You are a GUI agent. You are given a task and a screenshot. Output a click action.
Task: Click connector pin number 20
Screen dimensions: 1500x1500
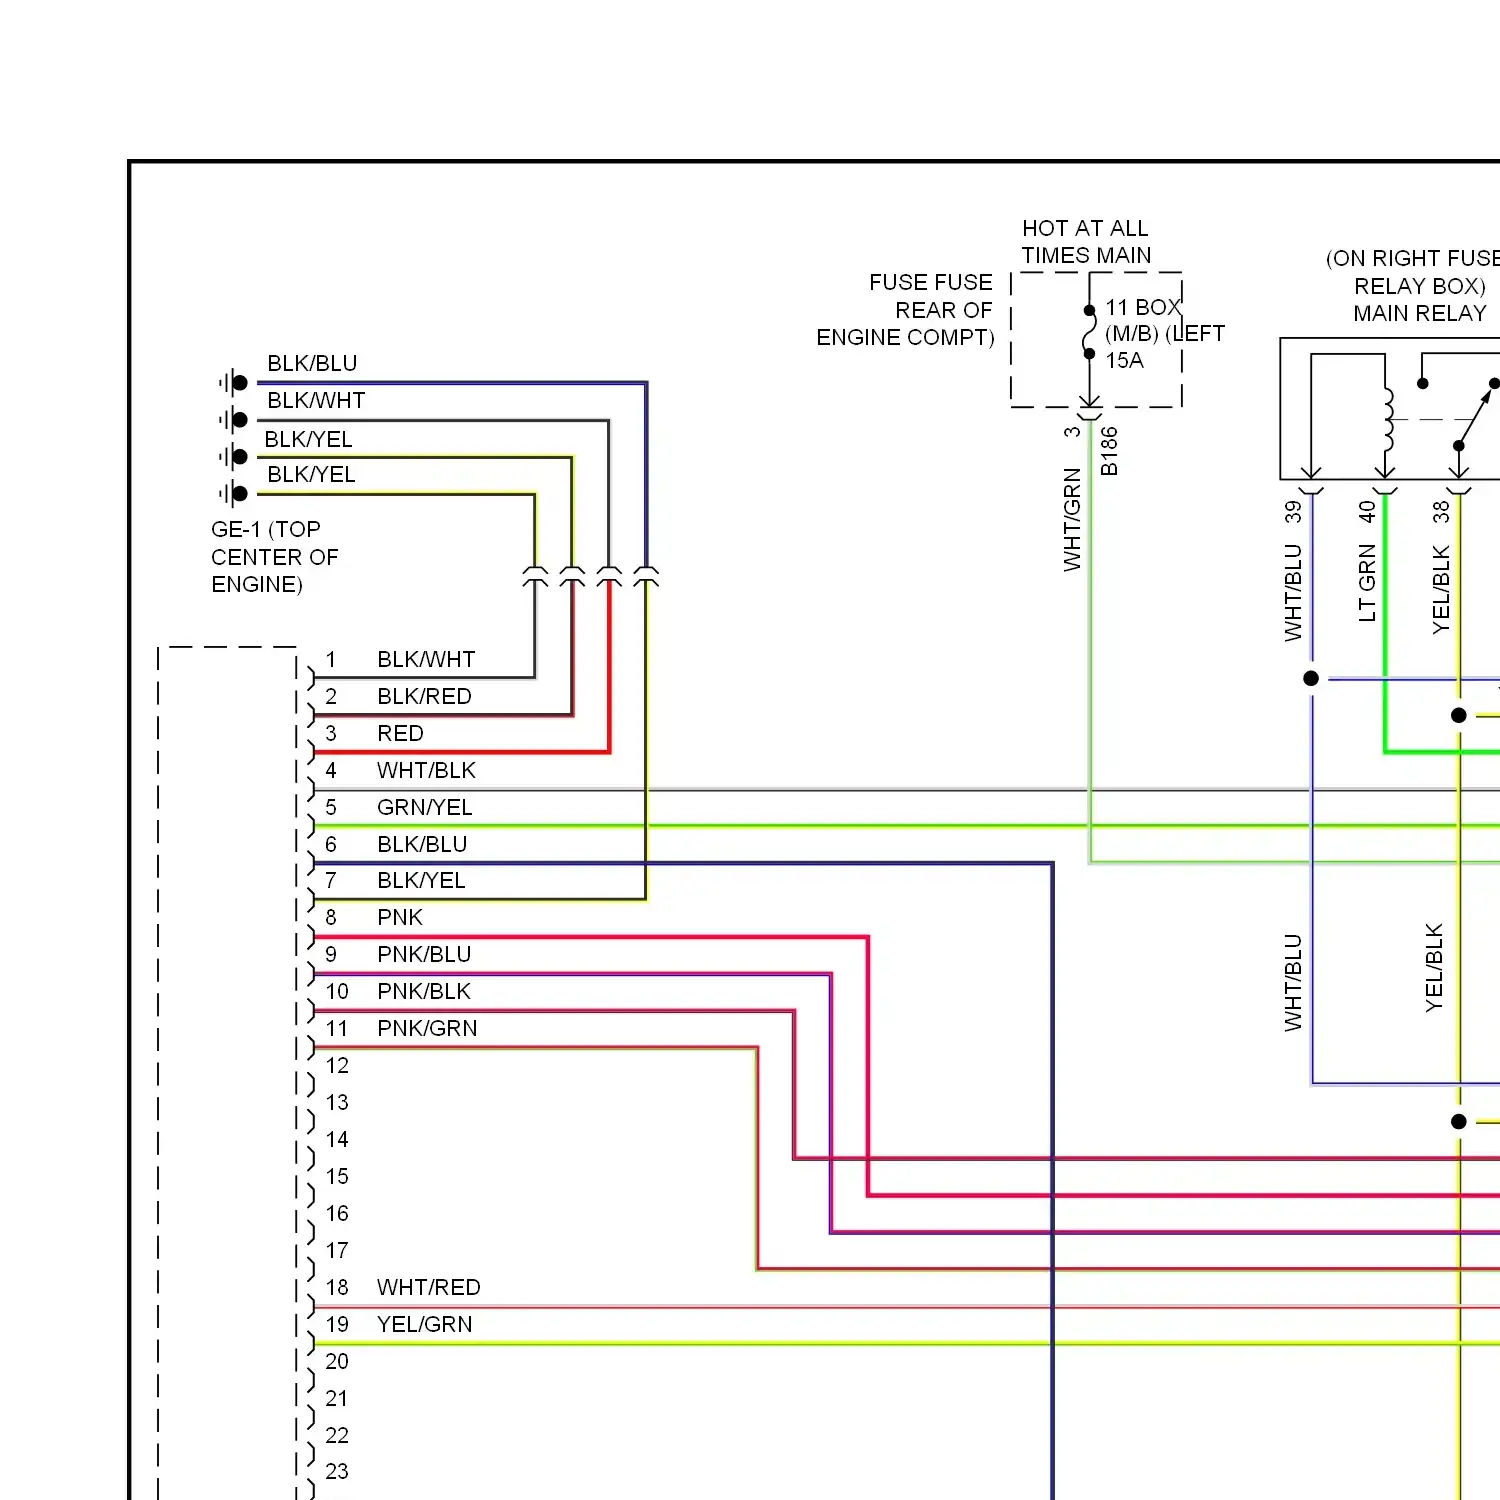(337, 1362)
